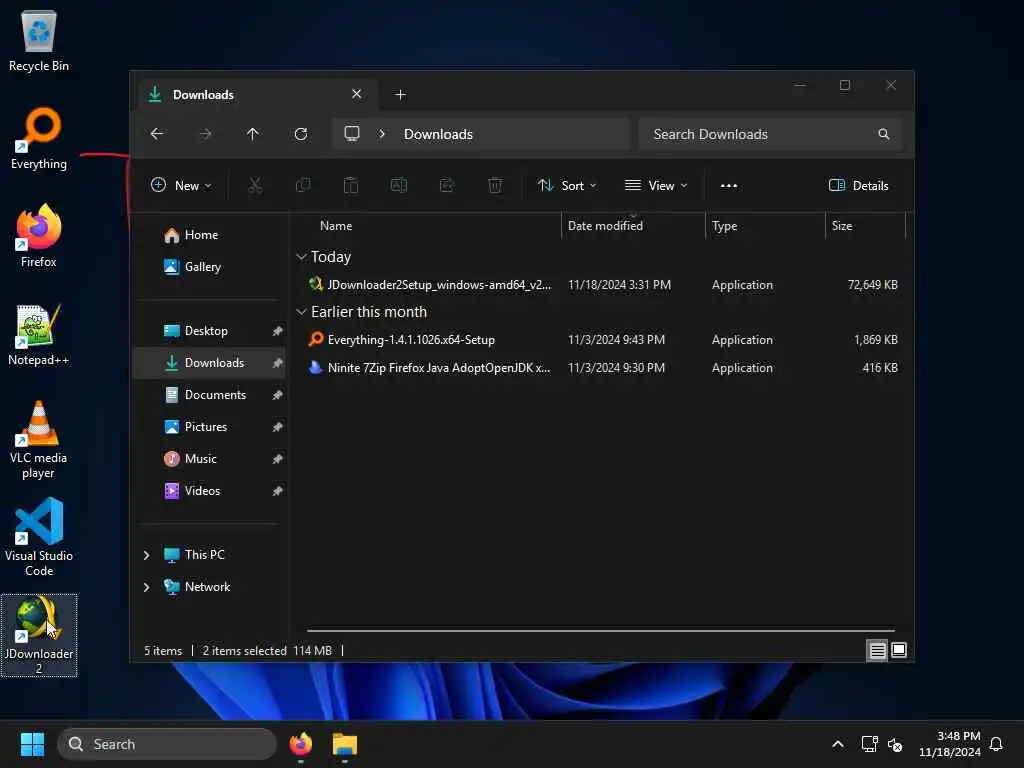Unpin Pictures from quick access
This screenshot has height=768, width=1024.
278,427
